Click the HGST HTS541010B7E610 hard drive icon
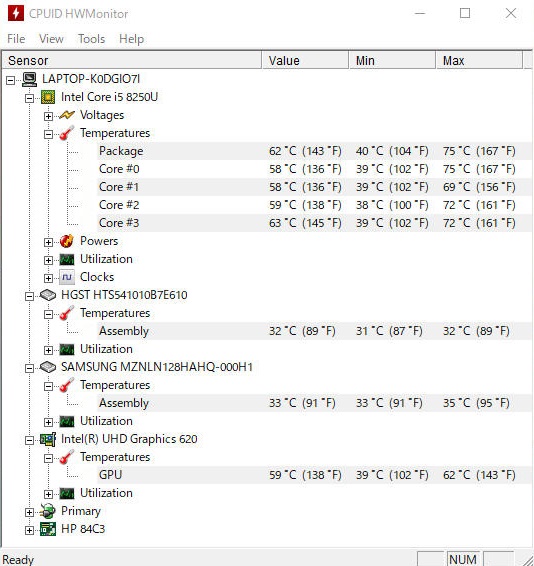 (48, 295)
